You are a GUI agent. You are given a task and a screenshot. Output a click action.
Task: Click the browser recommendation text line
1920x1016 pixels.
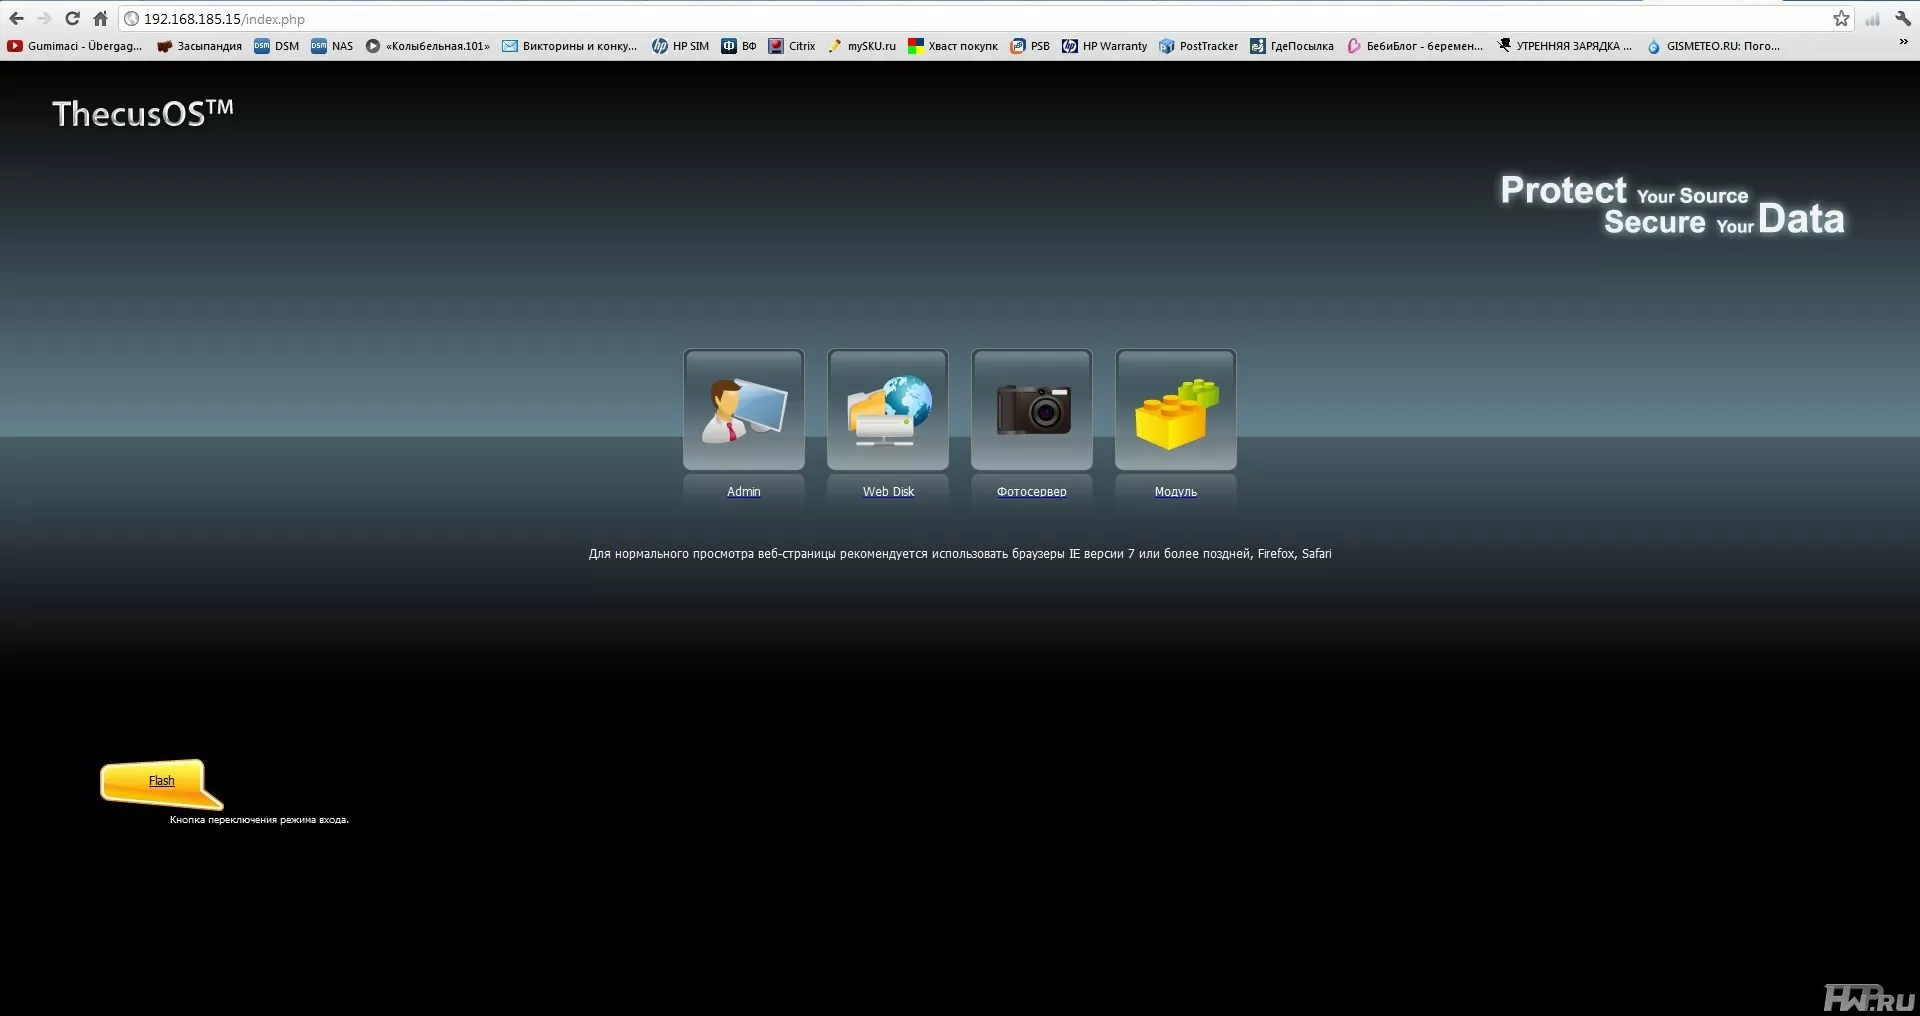click(960, 553)
